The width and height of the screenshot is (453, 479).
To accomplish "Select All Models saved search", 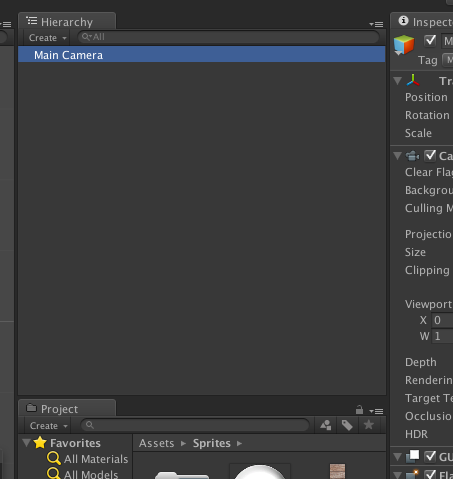I will [x=91, y=474].
